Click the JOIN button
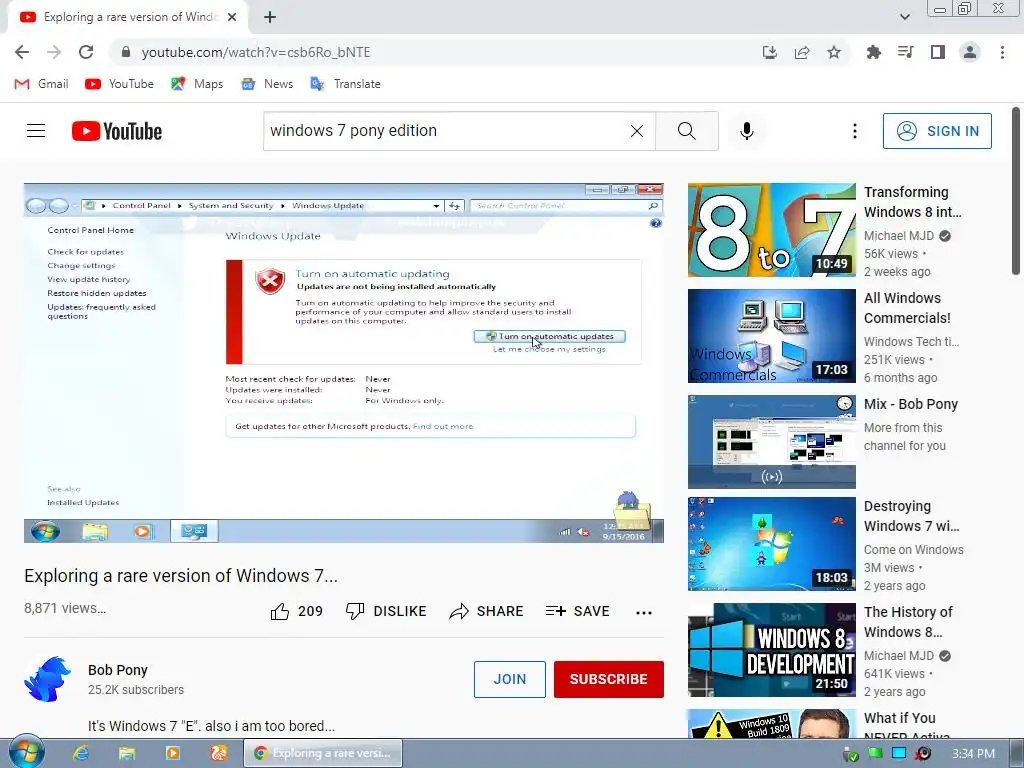This screenshot has width=1024, height=768. tap(509, 679)
